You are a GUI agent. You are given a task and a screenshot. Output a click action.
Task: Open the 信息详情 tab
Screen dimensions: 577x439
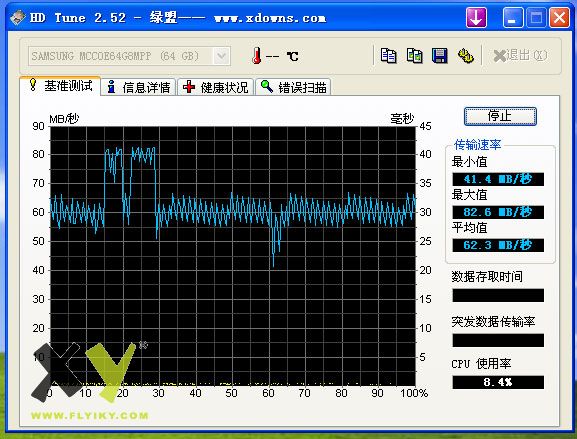(x=138, y=87)
